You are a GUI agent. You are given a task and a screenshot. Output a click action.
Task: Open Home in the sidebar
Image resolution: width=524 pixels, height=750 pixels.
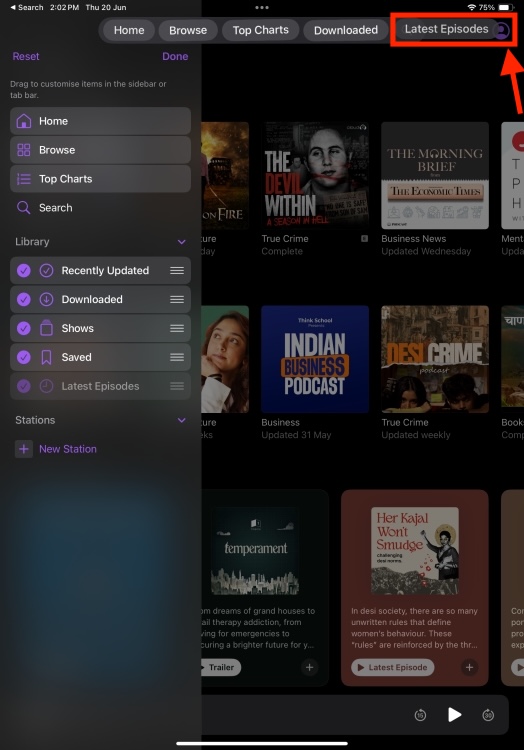click(100, 121)
